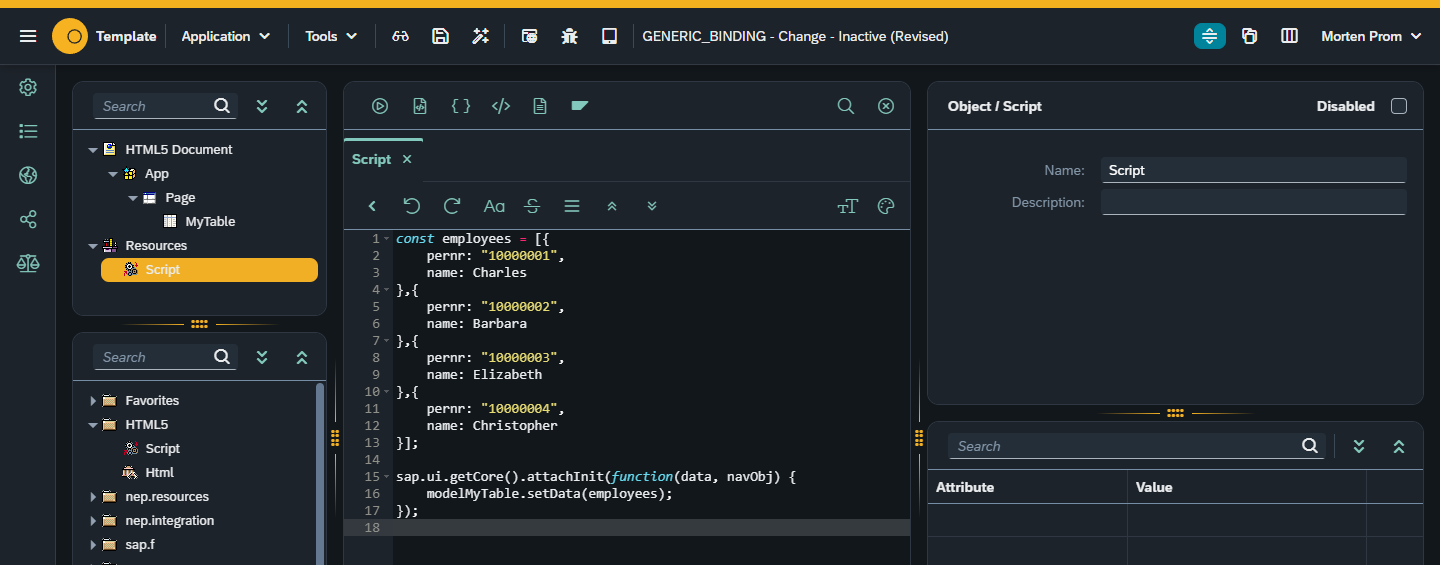Open the hamburger main menu
This screenshot has height=565, width=1440.
click(x=28, y=36)
